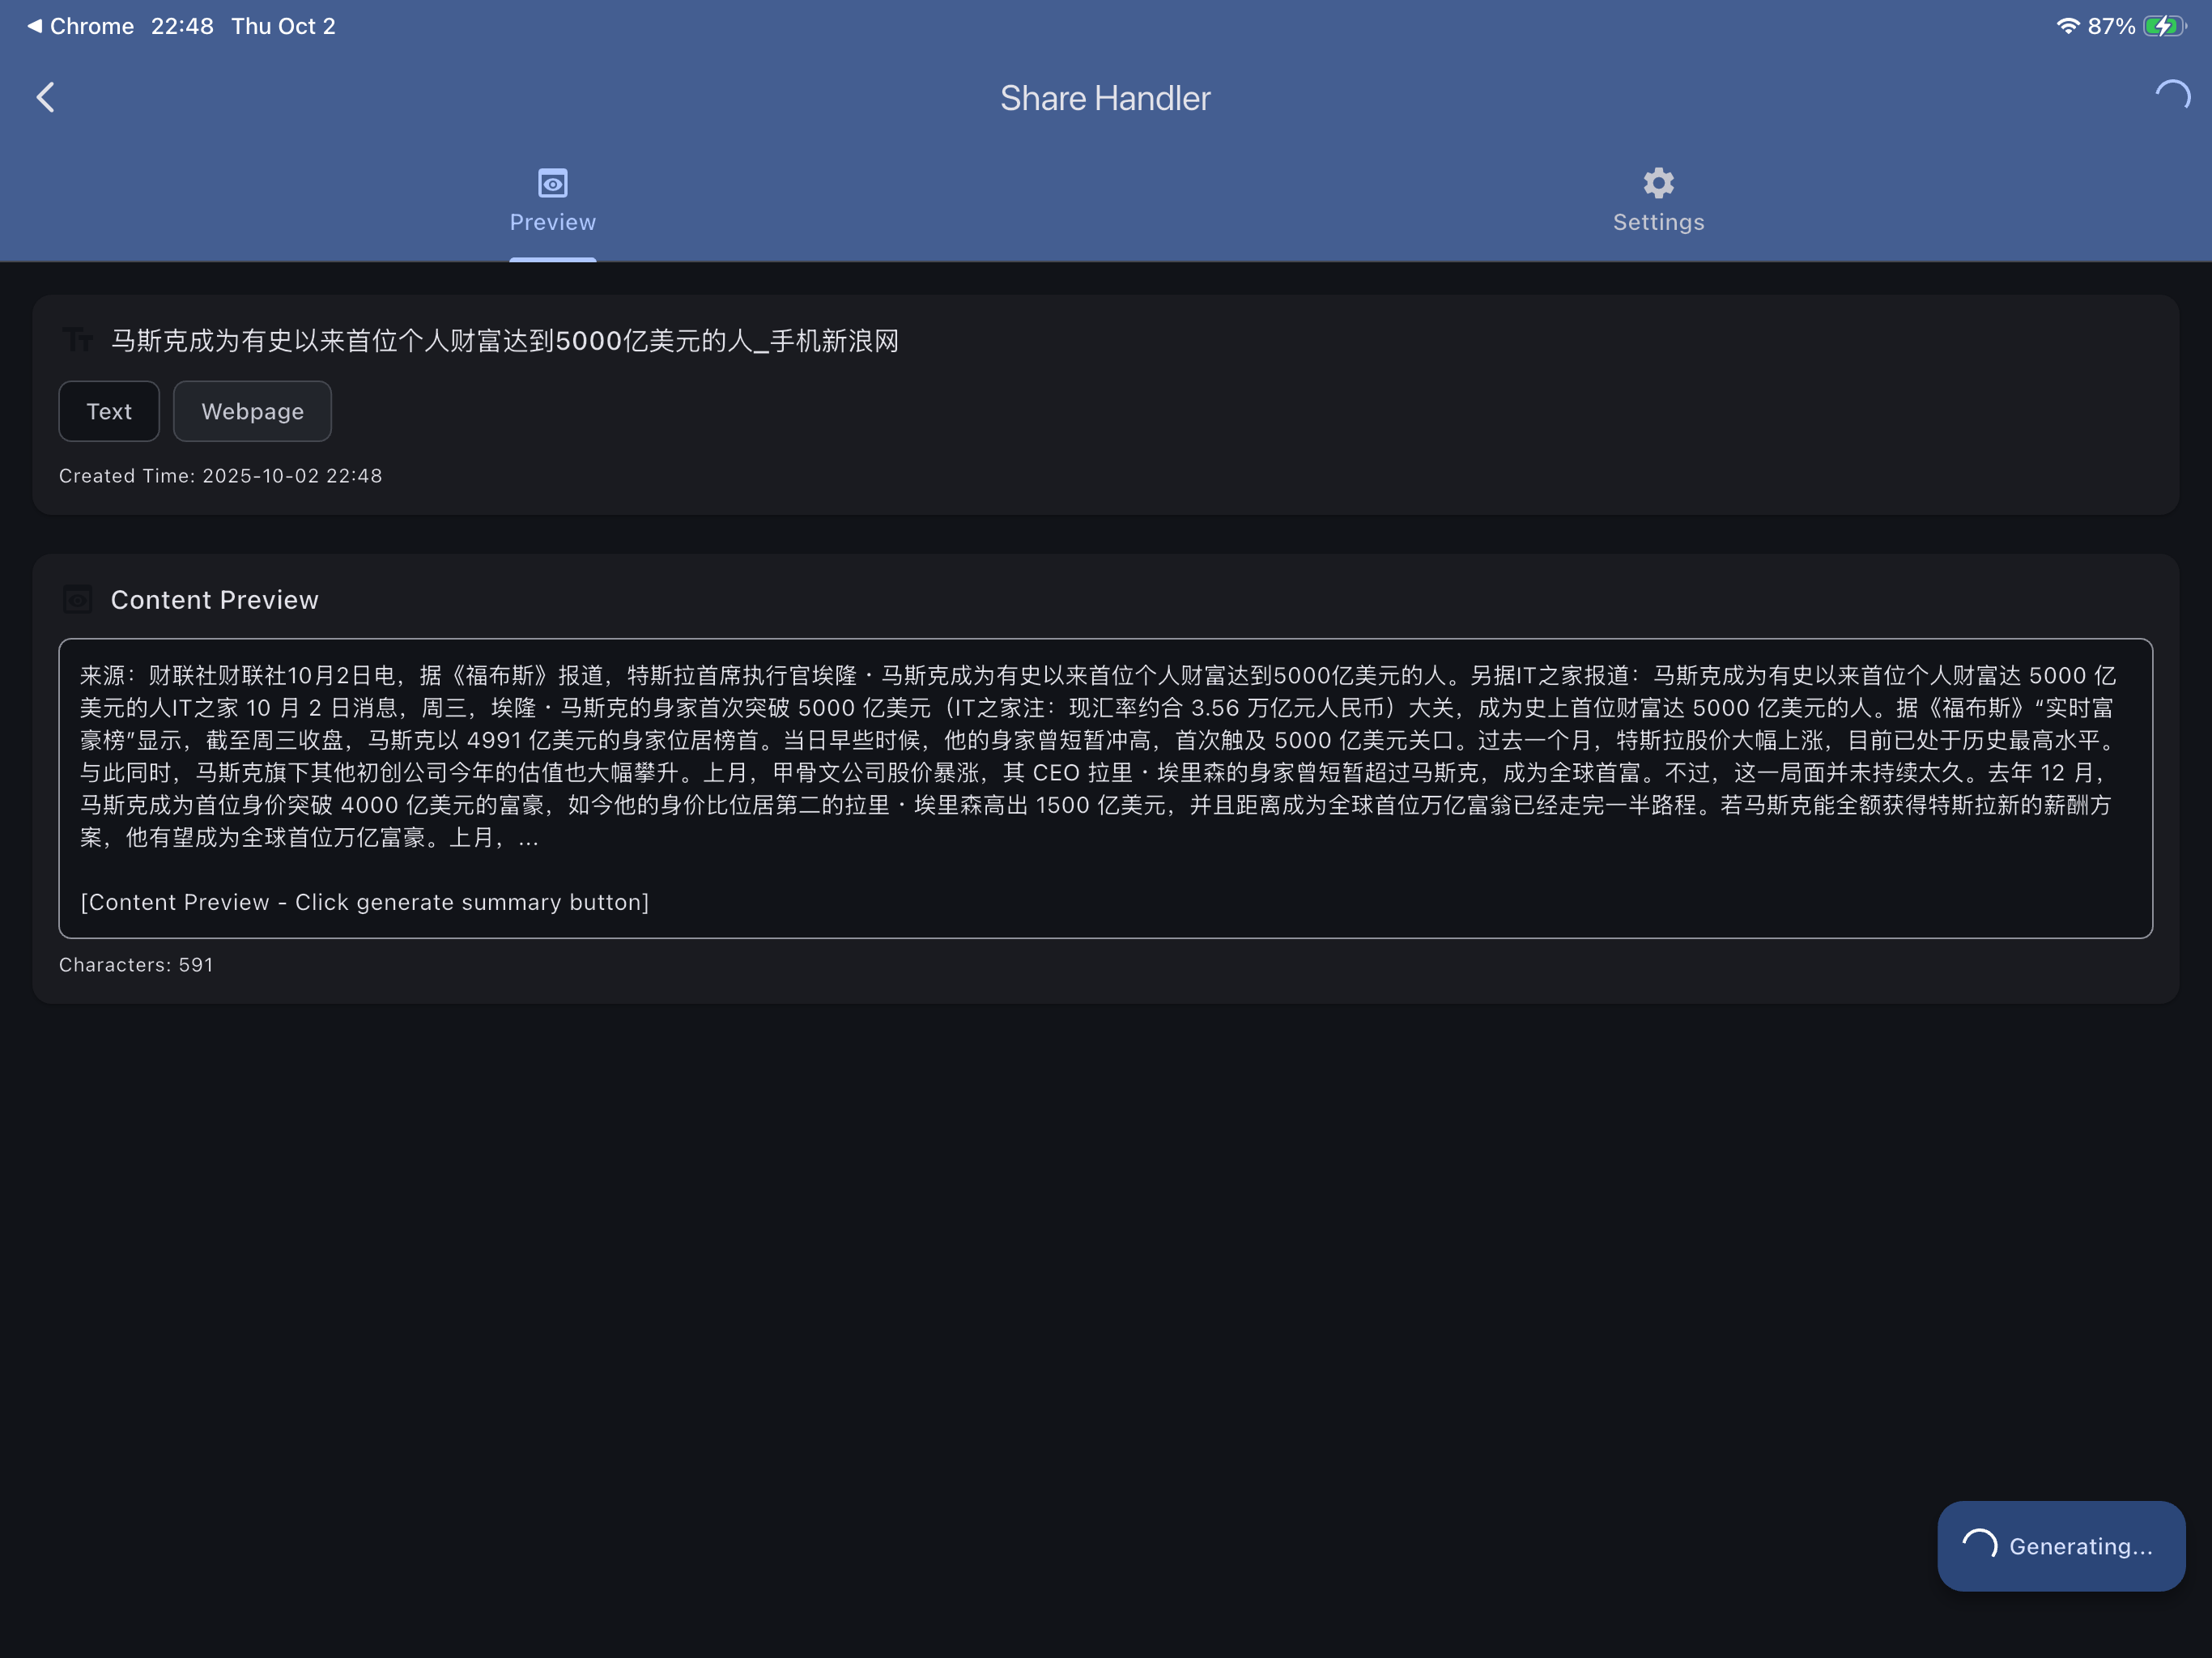2212x1658 pixels.
Task: Tap the 'Content Preview' heading
Action: pyautogui.click(x=214, y=599)
